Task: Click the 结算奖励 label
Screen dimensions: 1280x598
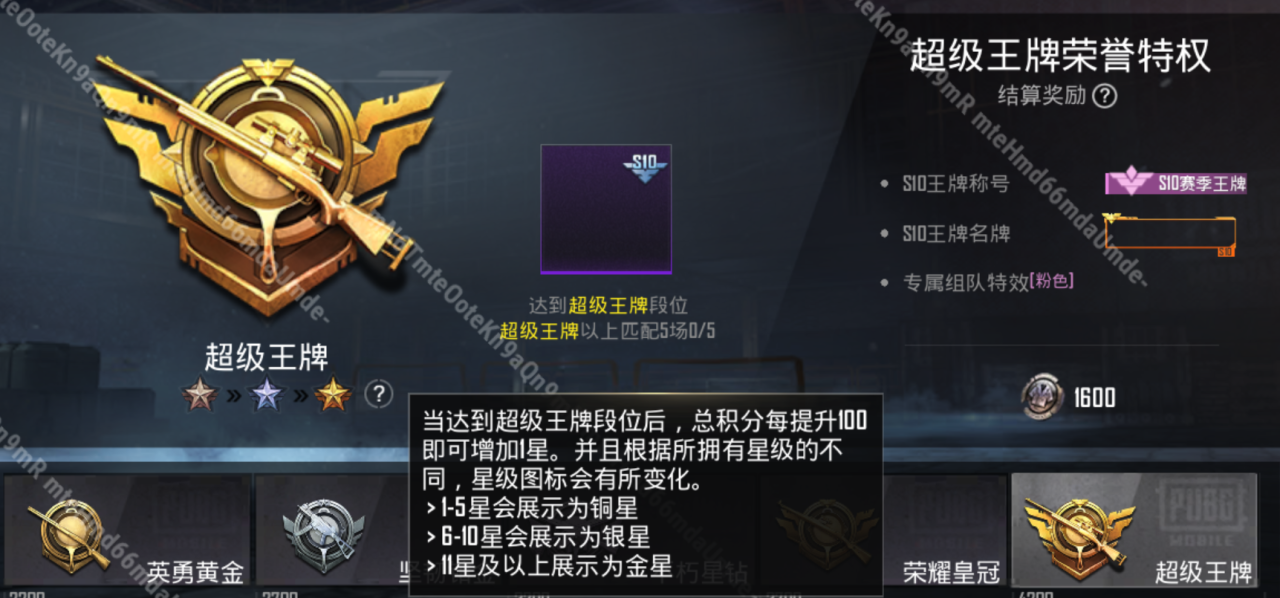Action: pos(1041,96)
